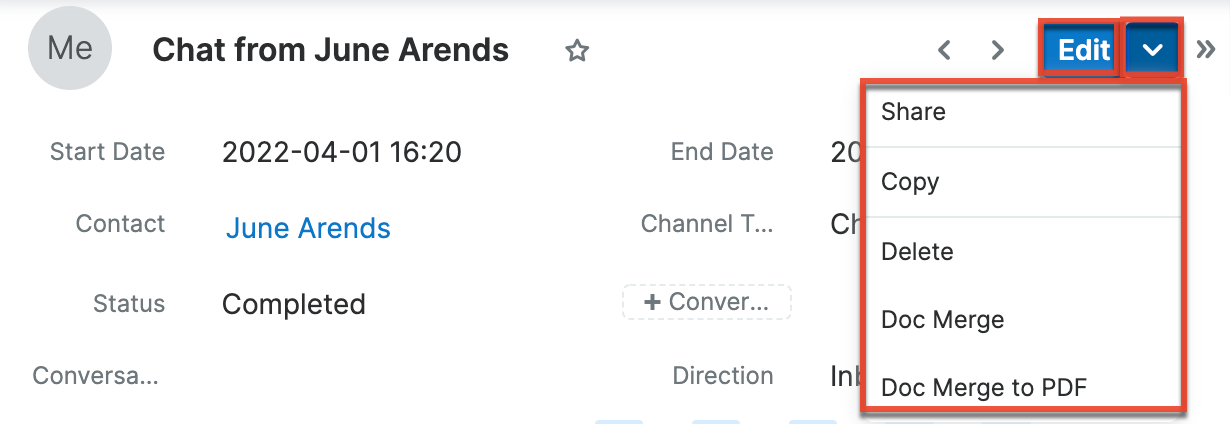Click the End Date field label
Screen dimensions: 1230x424
pyautogui.click(x=722, y=152)
